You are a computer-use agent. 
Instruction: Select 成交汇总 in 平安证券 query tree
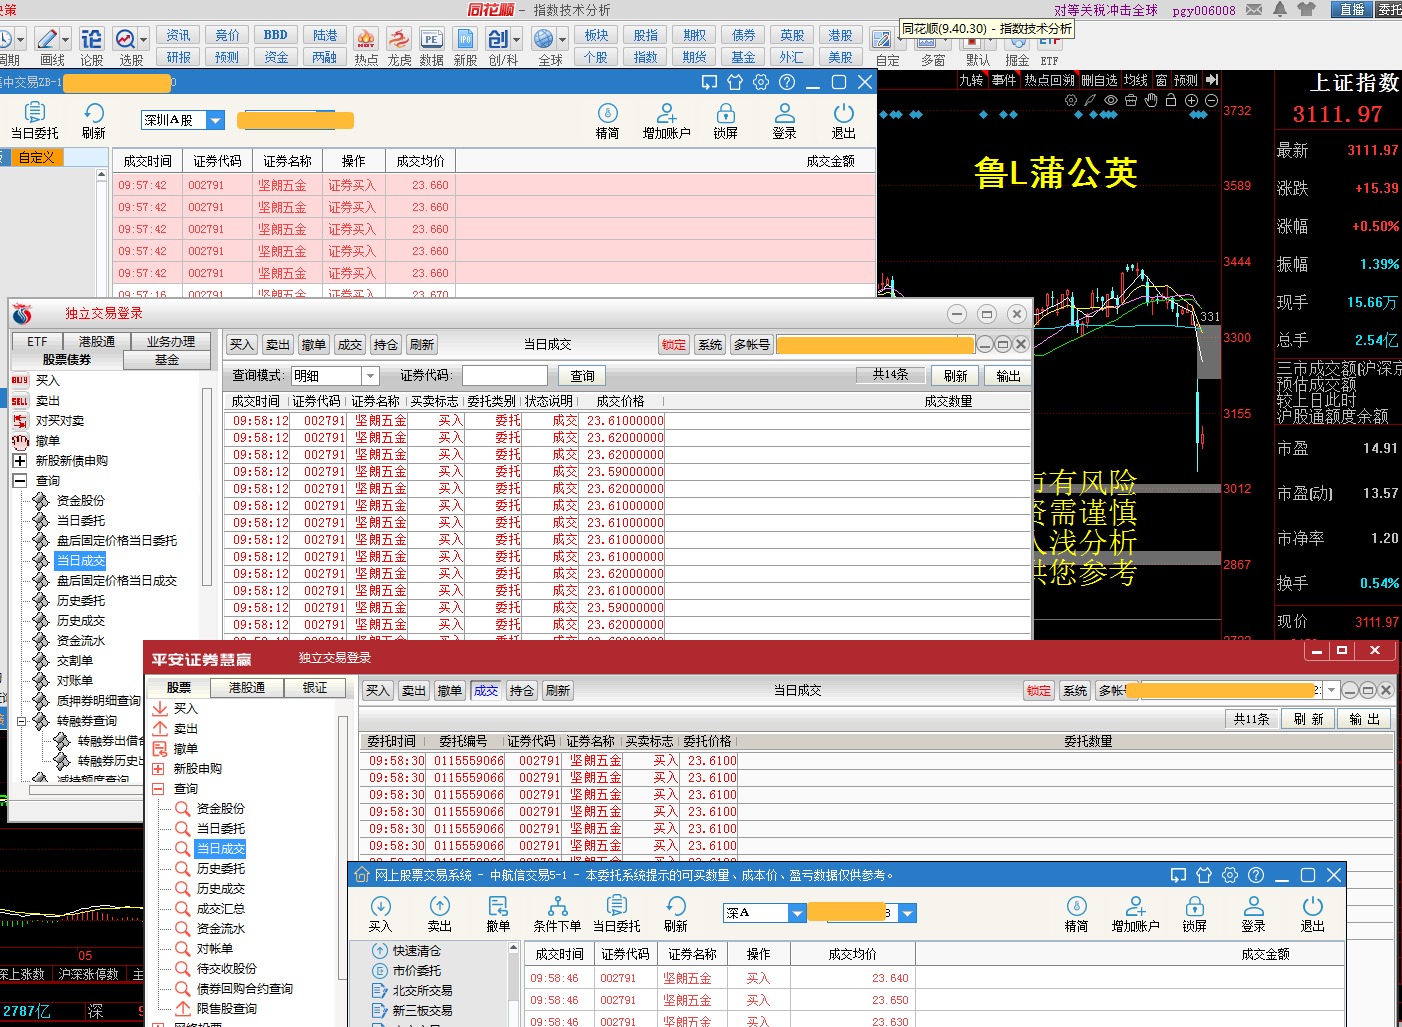tap(221, 909)
